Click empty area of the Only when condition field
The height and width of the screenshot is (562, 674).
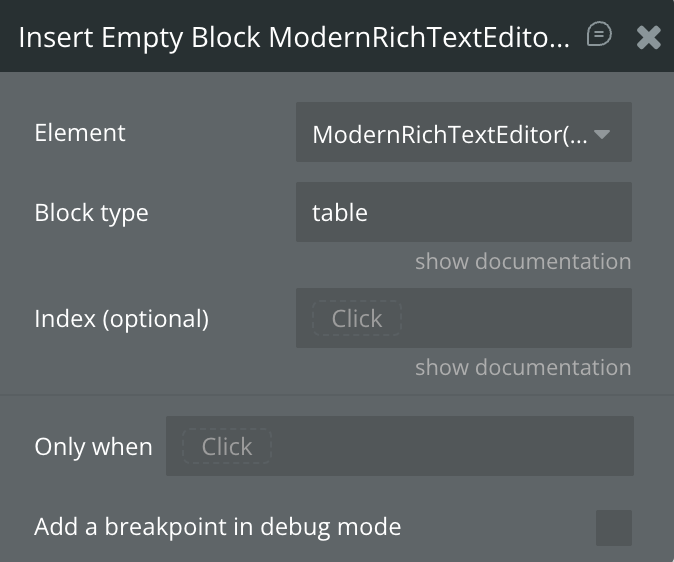(450, 446)
